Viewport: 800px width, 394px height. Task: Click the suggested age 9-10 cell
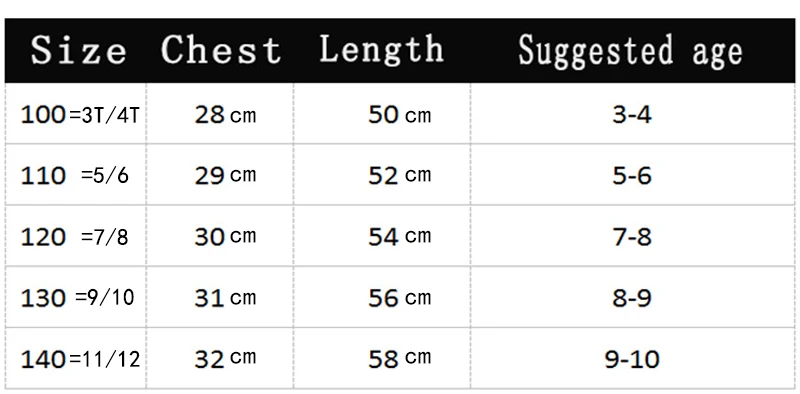coord(632,359)
